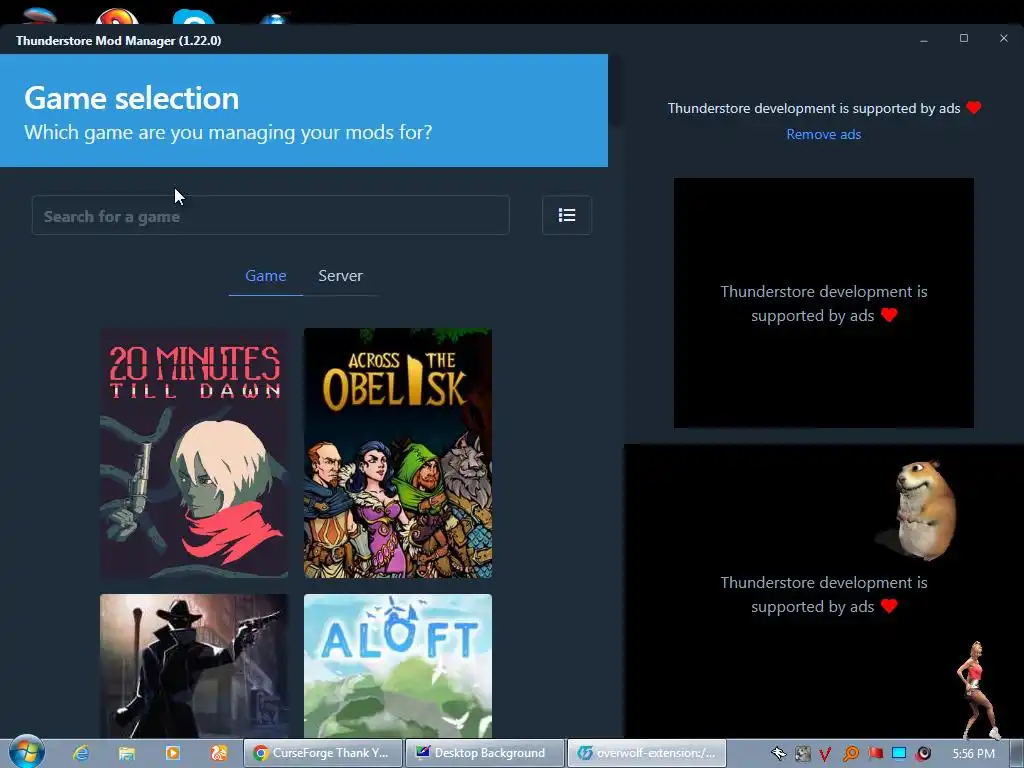Click the dancing woman desktop figure

(x=978, y=689)
